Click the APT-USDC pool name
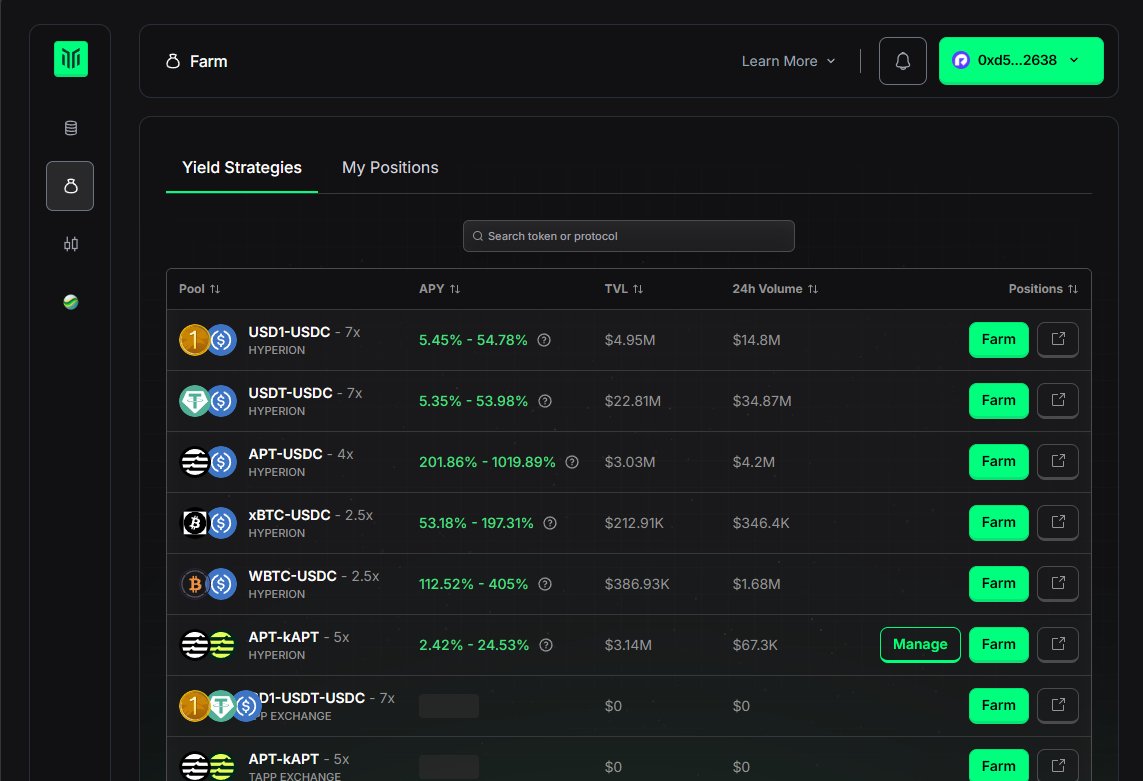The image size is (1143, 781). [285, 454]
